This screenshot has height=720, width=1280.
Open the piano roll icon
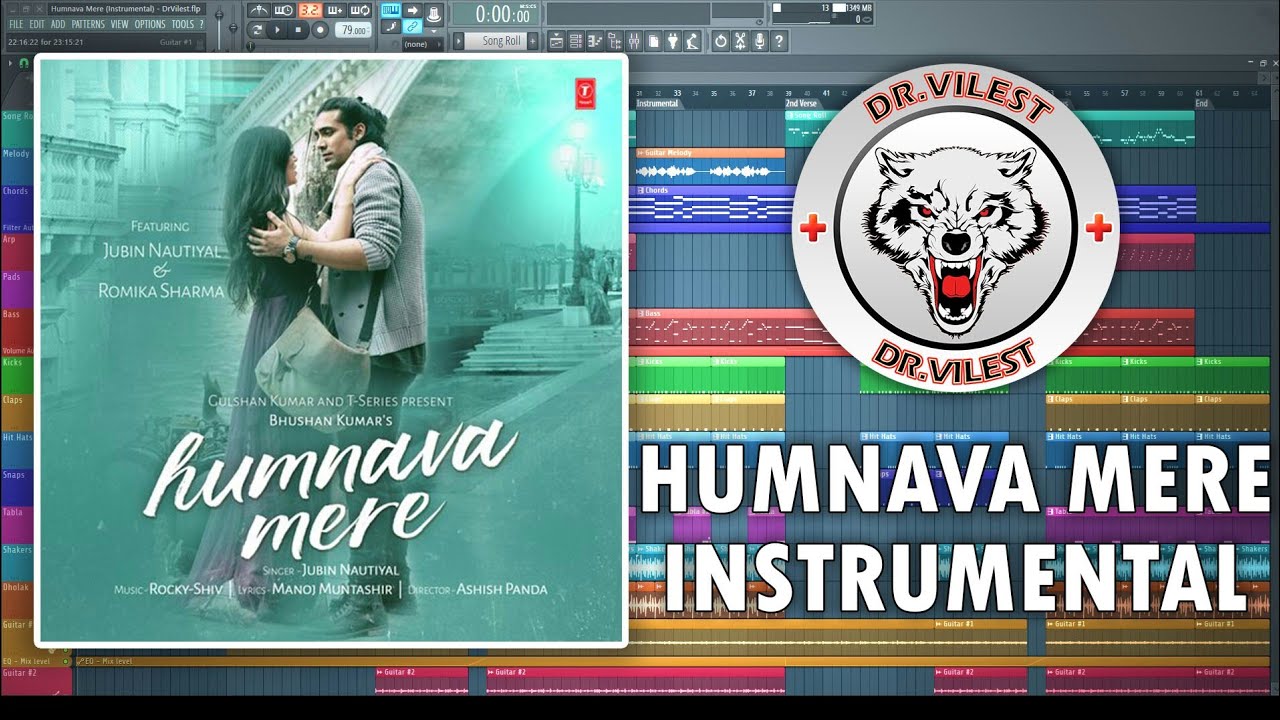(595, 41)
